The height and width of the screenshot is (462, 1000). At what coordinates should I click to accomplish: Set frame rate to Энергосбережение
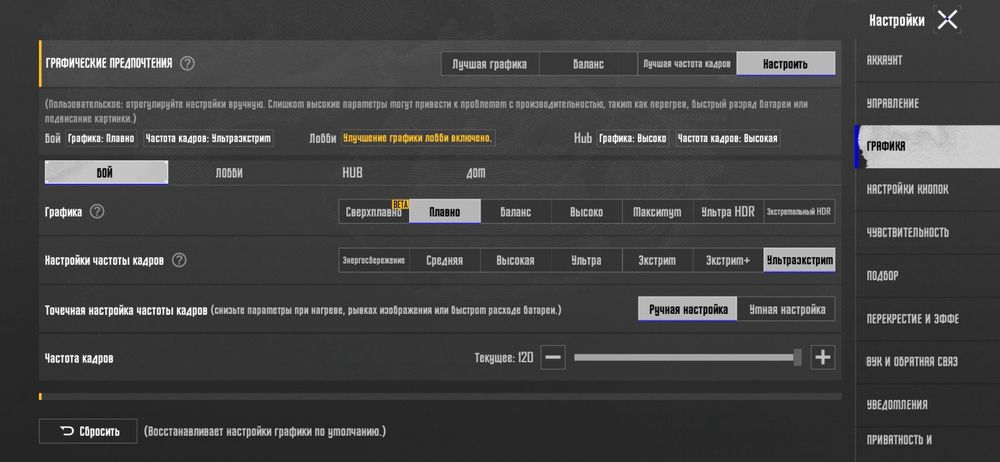click(374, 260)
